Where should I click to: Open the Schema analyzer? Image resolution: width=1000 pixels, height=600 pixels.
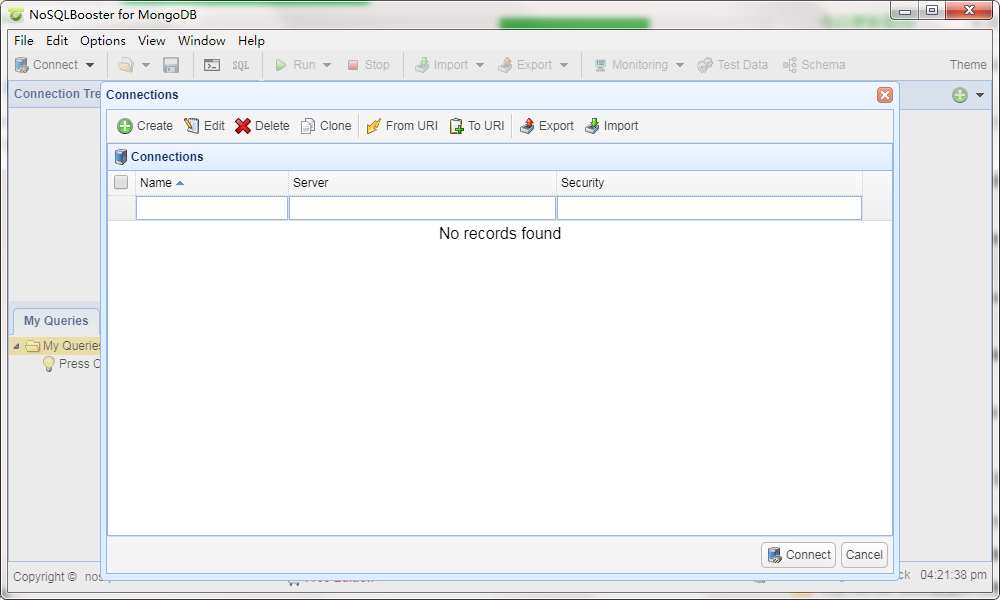pos(814,64)
